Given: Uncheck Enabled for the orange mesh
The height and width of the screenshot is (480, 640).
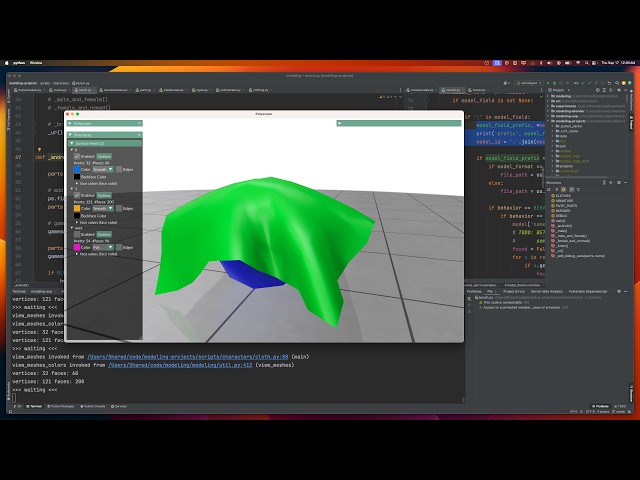Looking at the screenshot, I should (x=77, y=196).
